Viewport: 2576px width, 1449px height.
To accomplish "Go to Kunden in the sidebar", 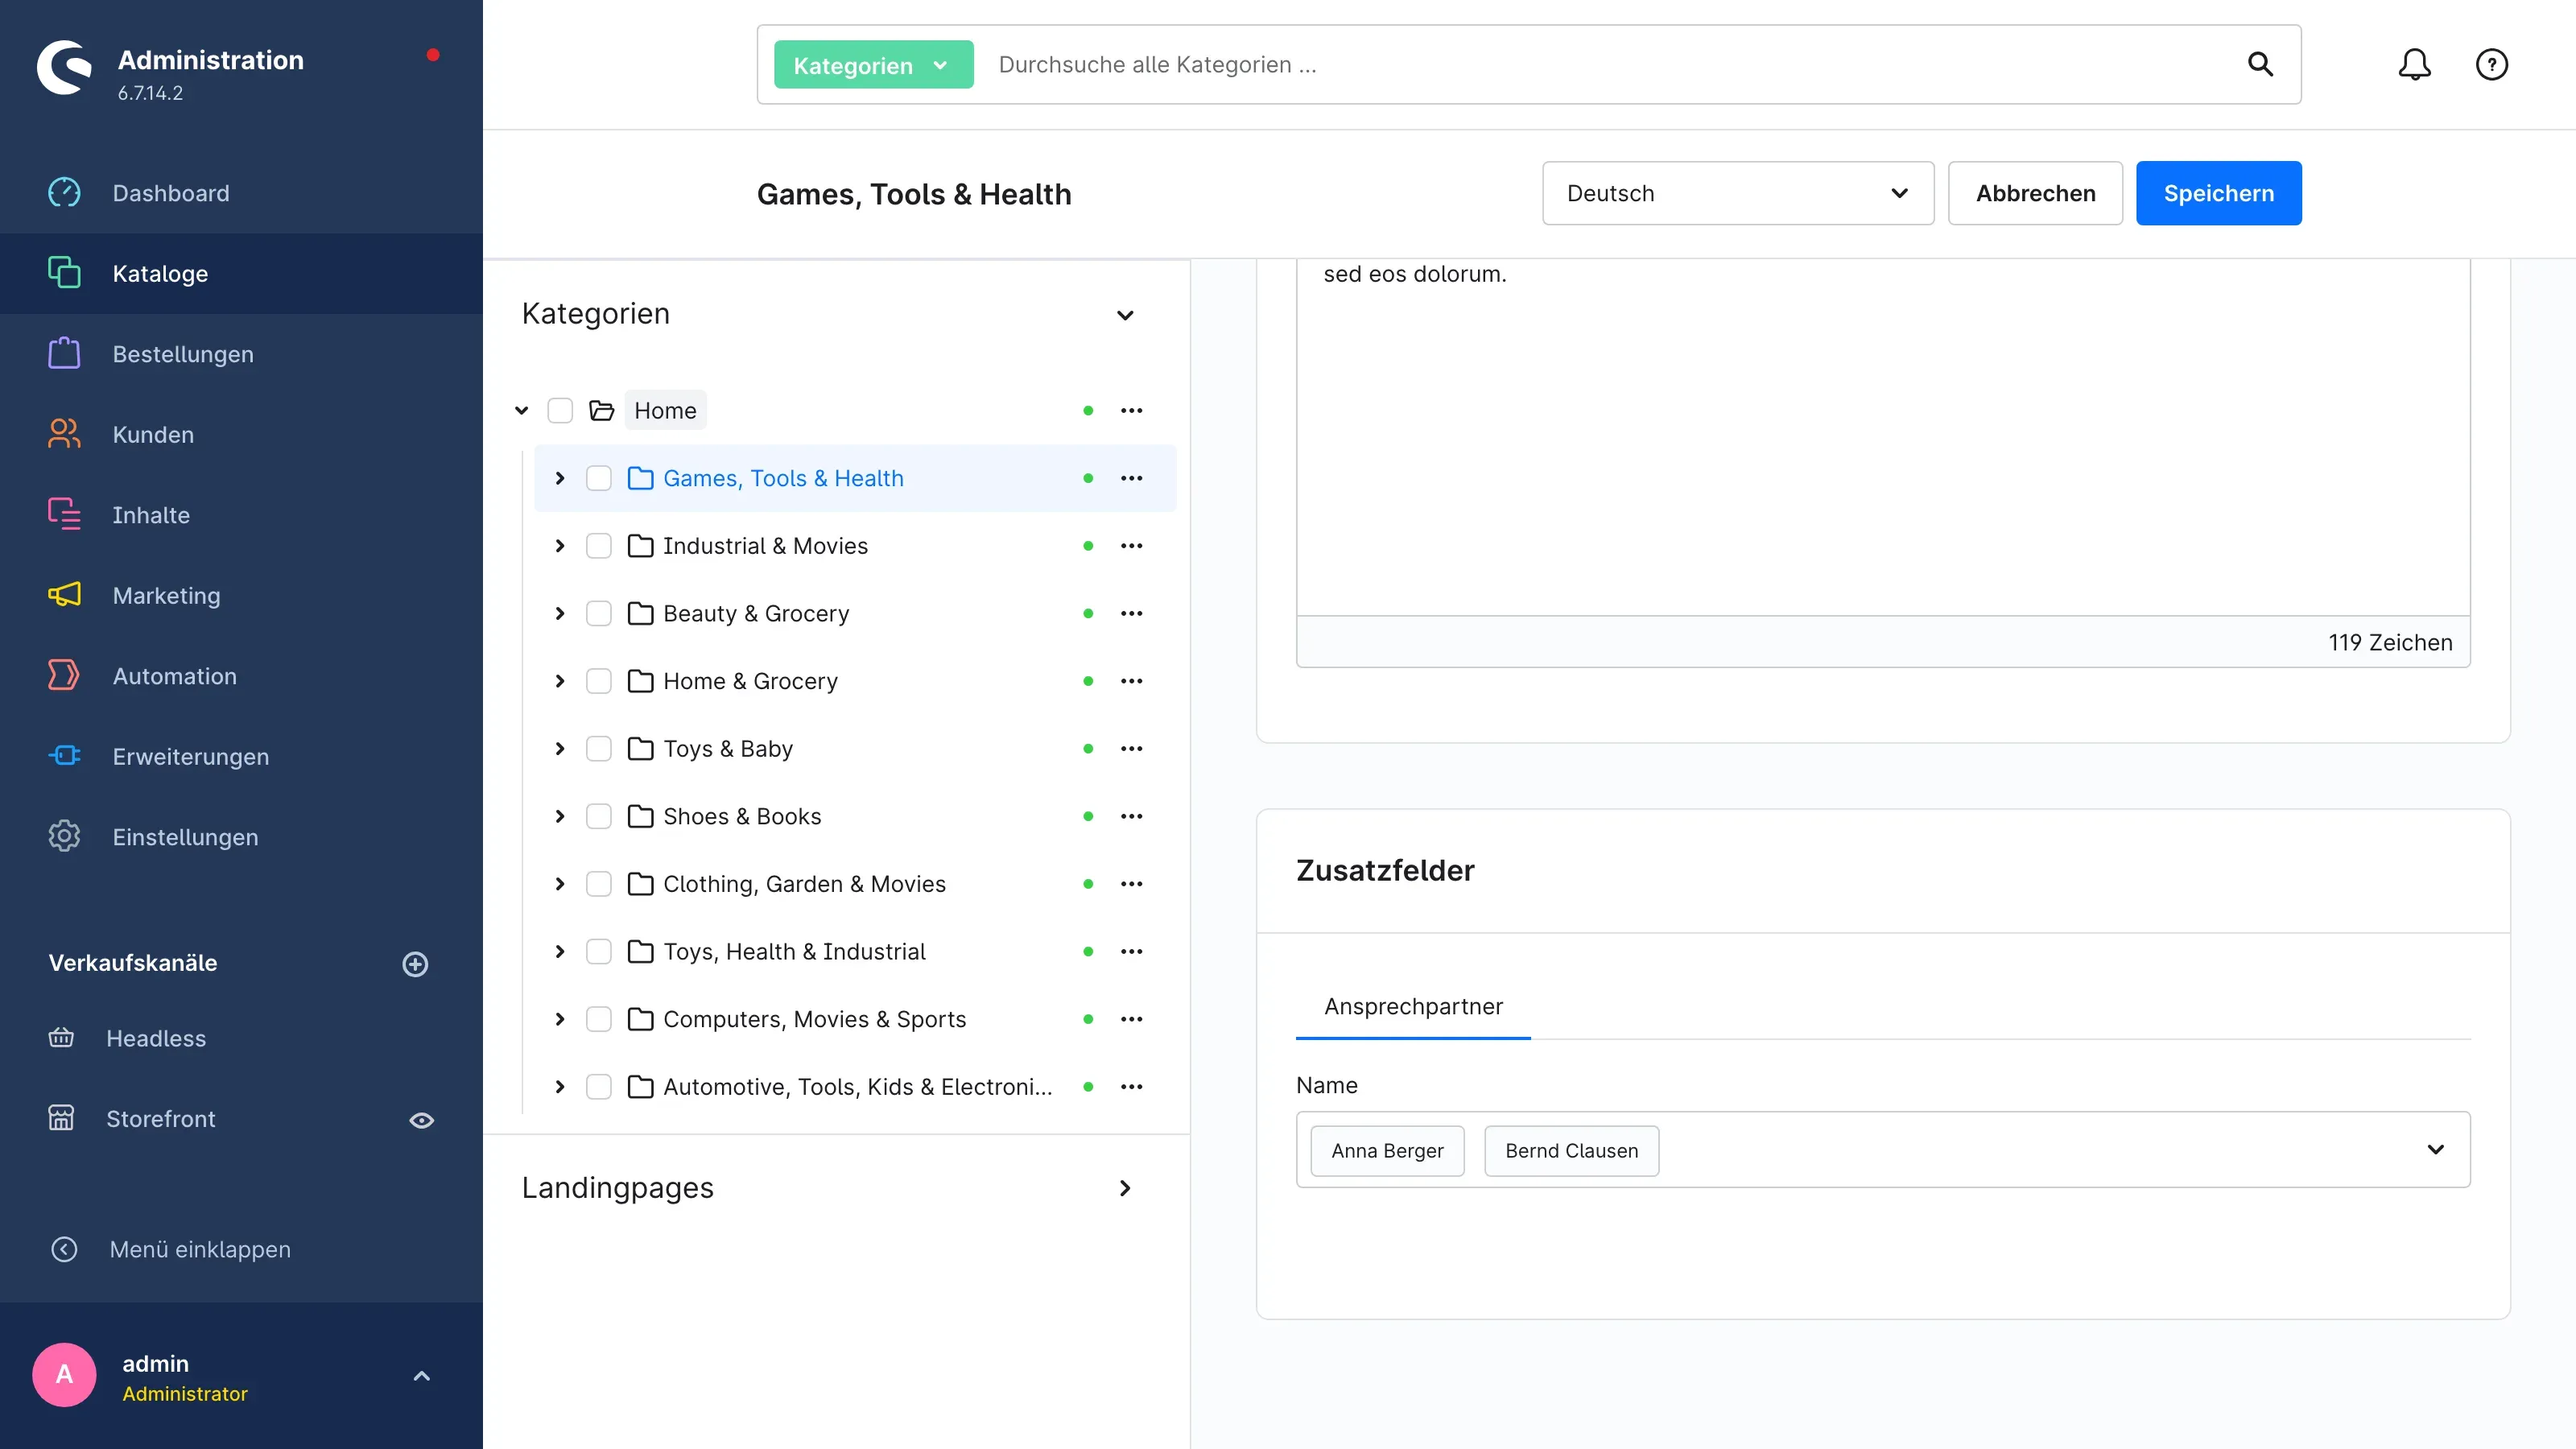I will point(153,434).
